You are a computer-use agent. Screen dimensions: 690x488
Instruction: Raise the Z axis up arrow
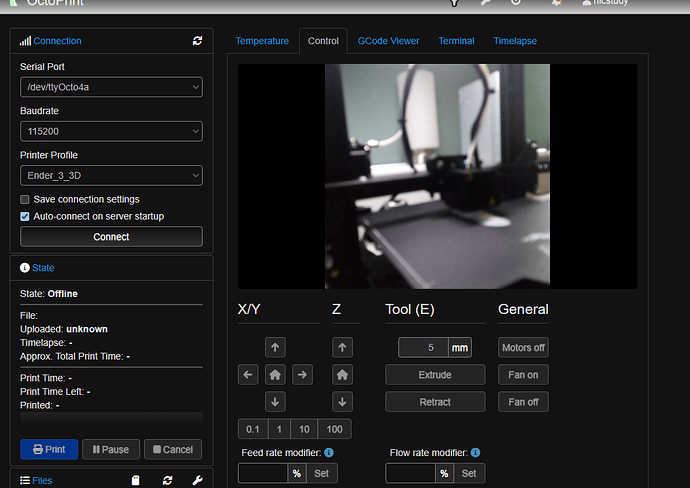pos(342,348)
